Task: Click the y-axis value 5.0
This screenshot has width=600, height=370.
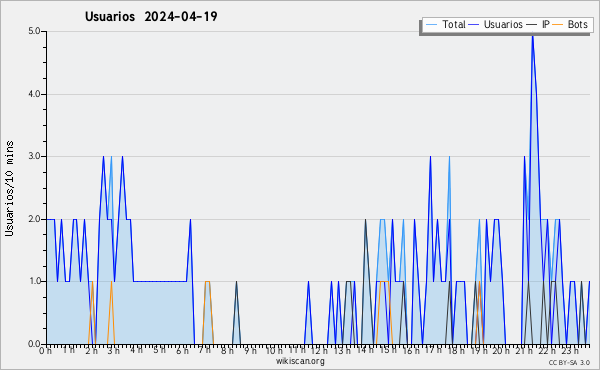Action: click(x=34, y=31)
